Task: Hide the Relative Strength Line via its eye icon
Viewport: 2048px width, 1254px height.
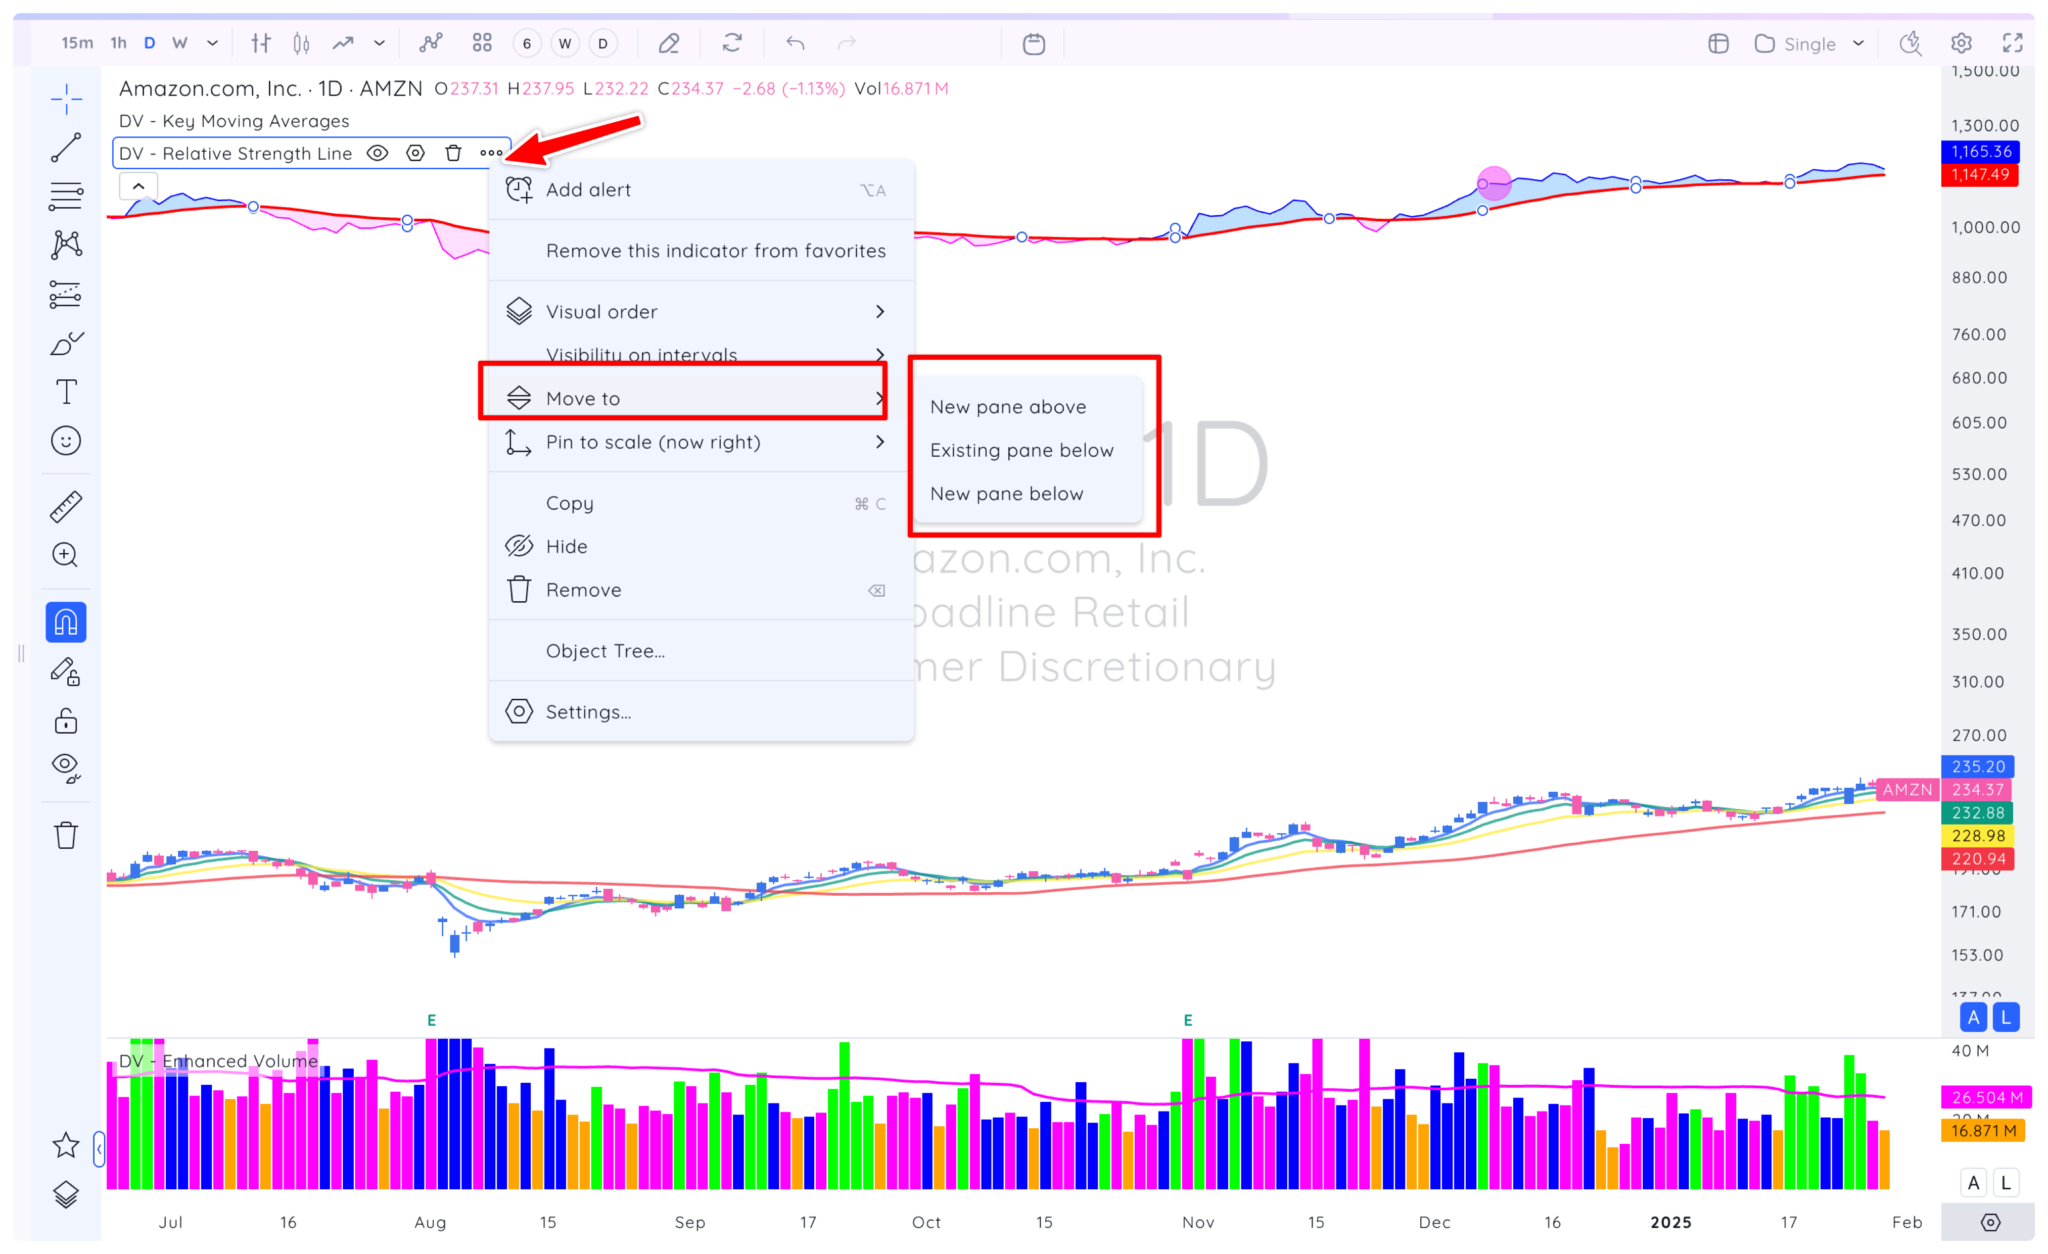Action: point(377,153)
